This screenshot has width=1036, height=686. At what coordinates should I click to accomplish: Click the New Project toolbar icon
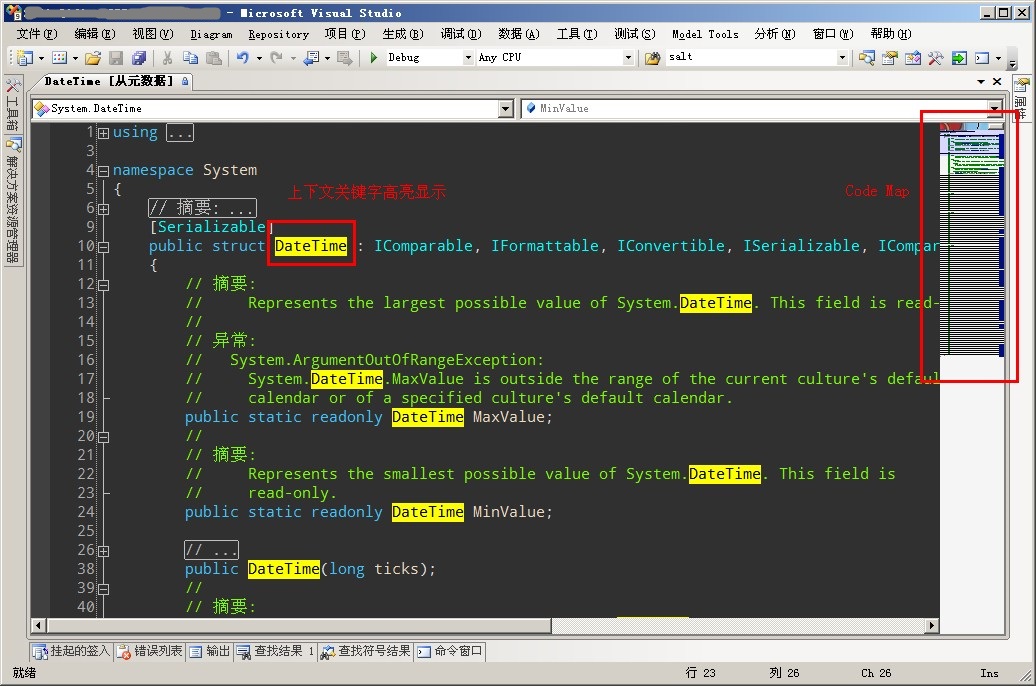pos(25,58)
